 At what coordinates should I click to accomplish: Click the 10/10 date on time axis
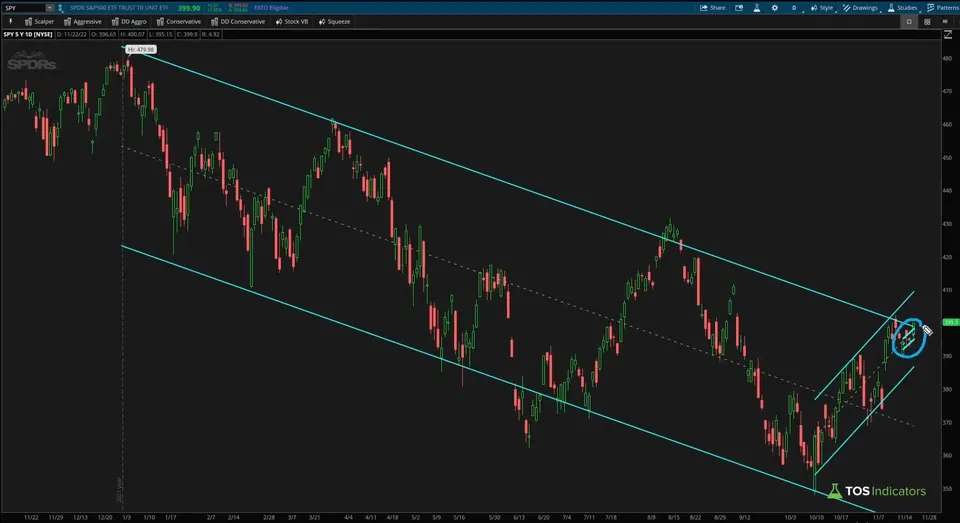816,517
